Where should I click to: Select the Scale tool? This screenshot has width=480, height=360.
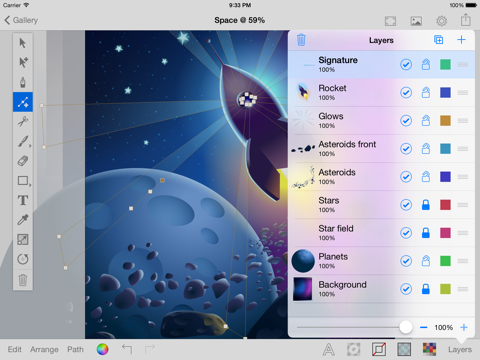[x=23, y=240]
